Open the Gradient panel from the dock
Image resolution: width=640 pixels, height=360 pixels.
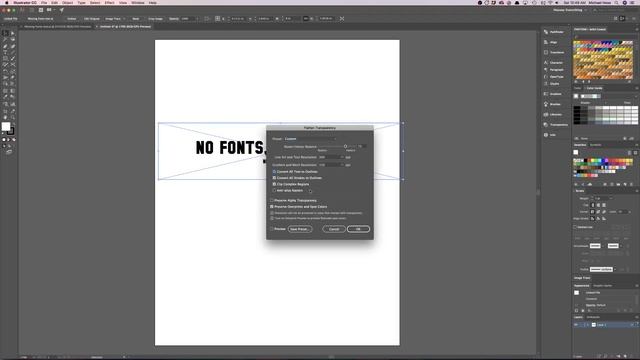(553, 94)
